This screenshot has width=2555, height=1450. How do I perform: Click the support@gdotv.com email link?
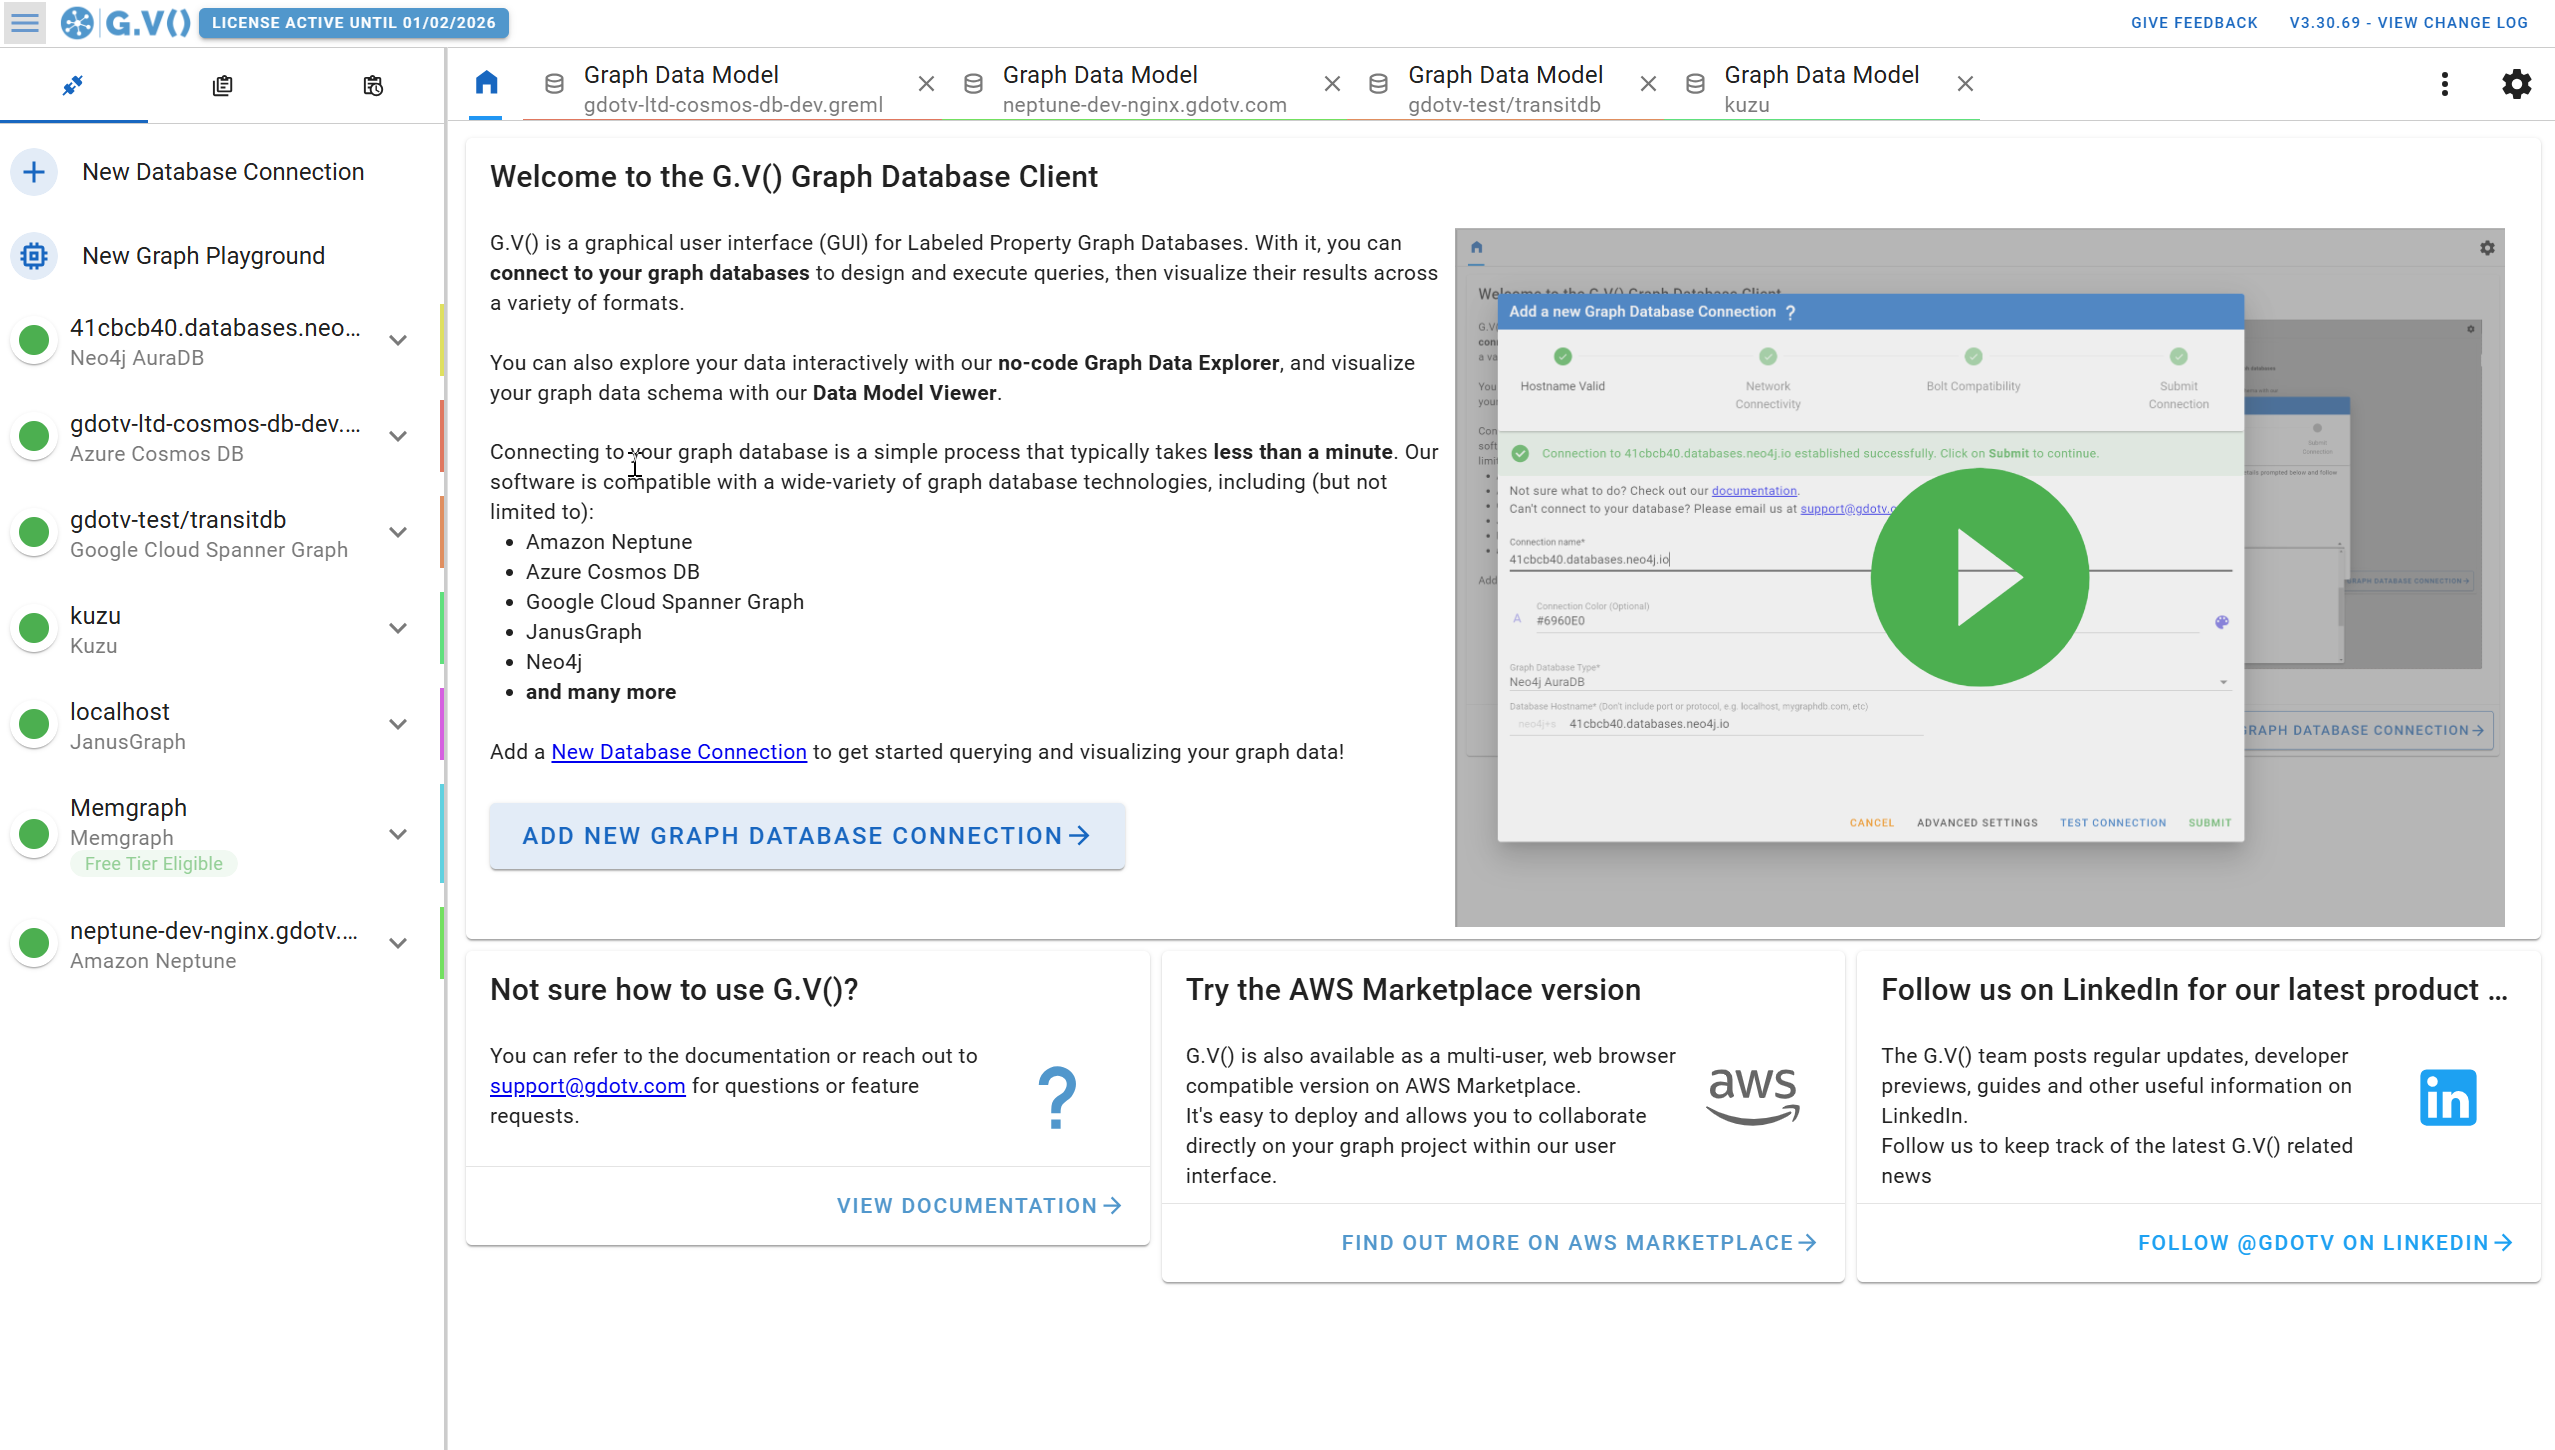[x=587, y=1086]
